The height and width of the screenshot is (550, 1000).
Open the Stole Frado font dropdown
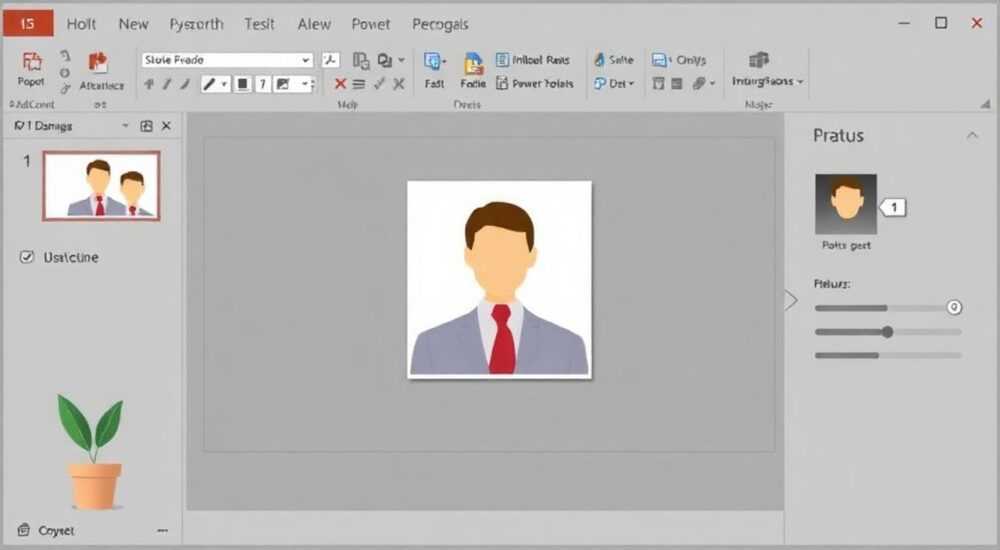[305, 60]
